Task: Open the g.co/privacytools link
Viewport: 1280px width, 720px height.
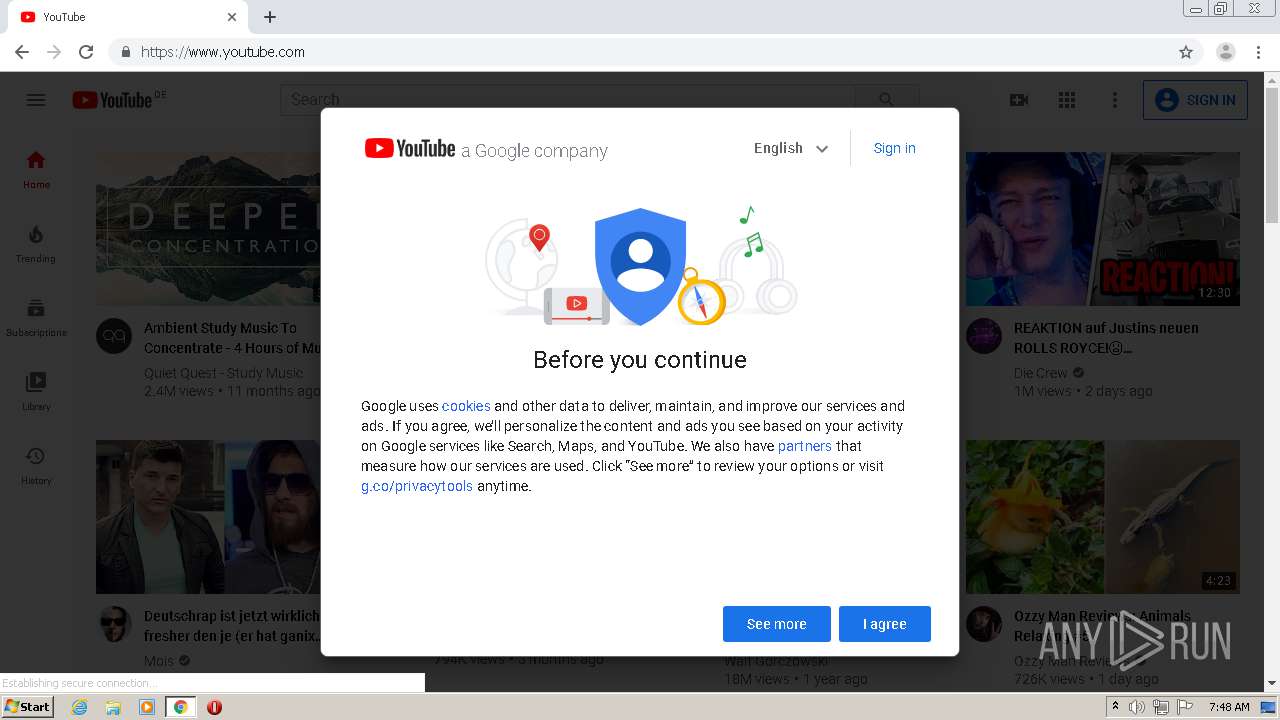Action: click(x=417, y=486)
